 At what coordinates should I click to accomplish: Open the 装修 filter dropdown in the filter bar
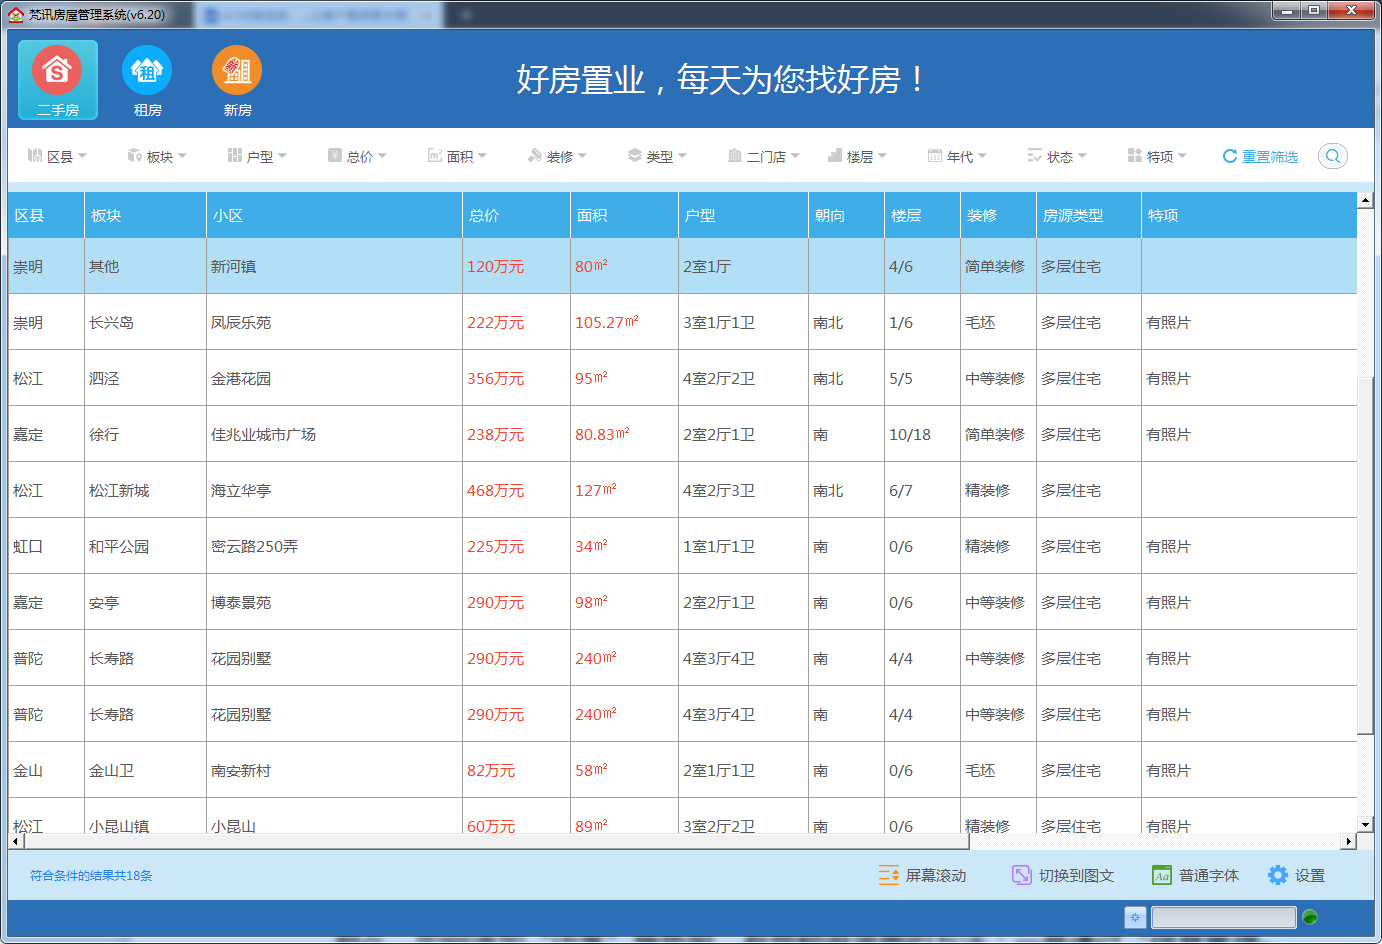point(557,156)
